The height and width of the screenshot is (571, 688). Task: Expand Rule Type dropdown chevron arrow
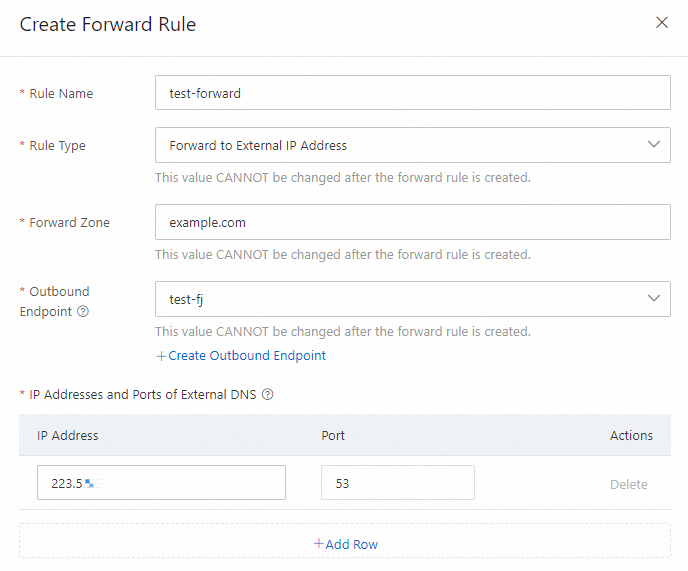point(654,145)
